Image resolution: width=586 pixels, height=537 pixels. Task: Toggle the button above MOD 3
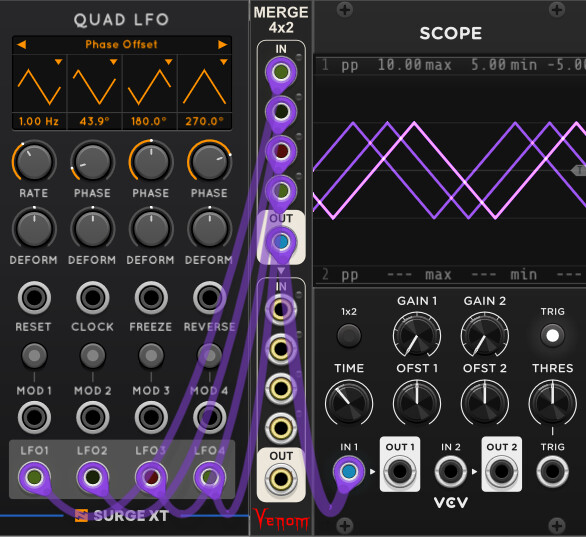(x=151, y=355)
